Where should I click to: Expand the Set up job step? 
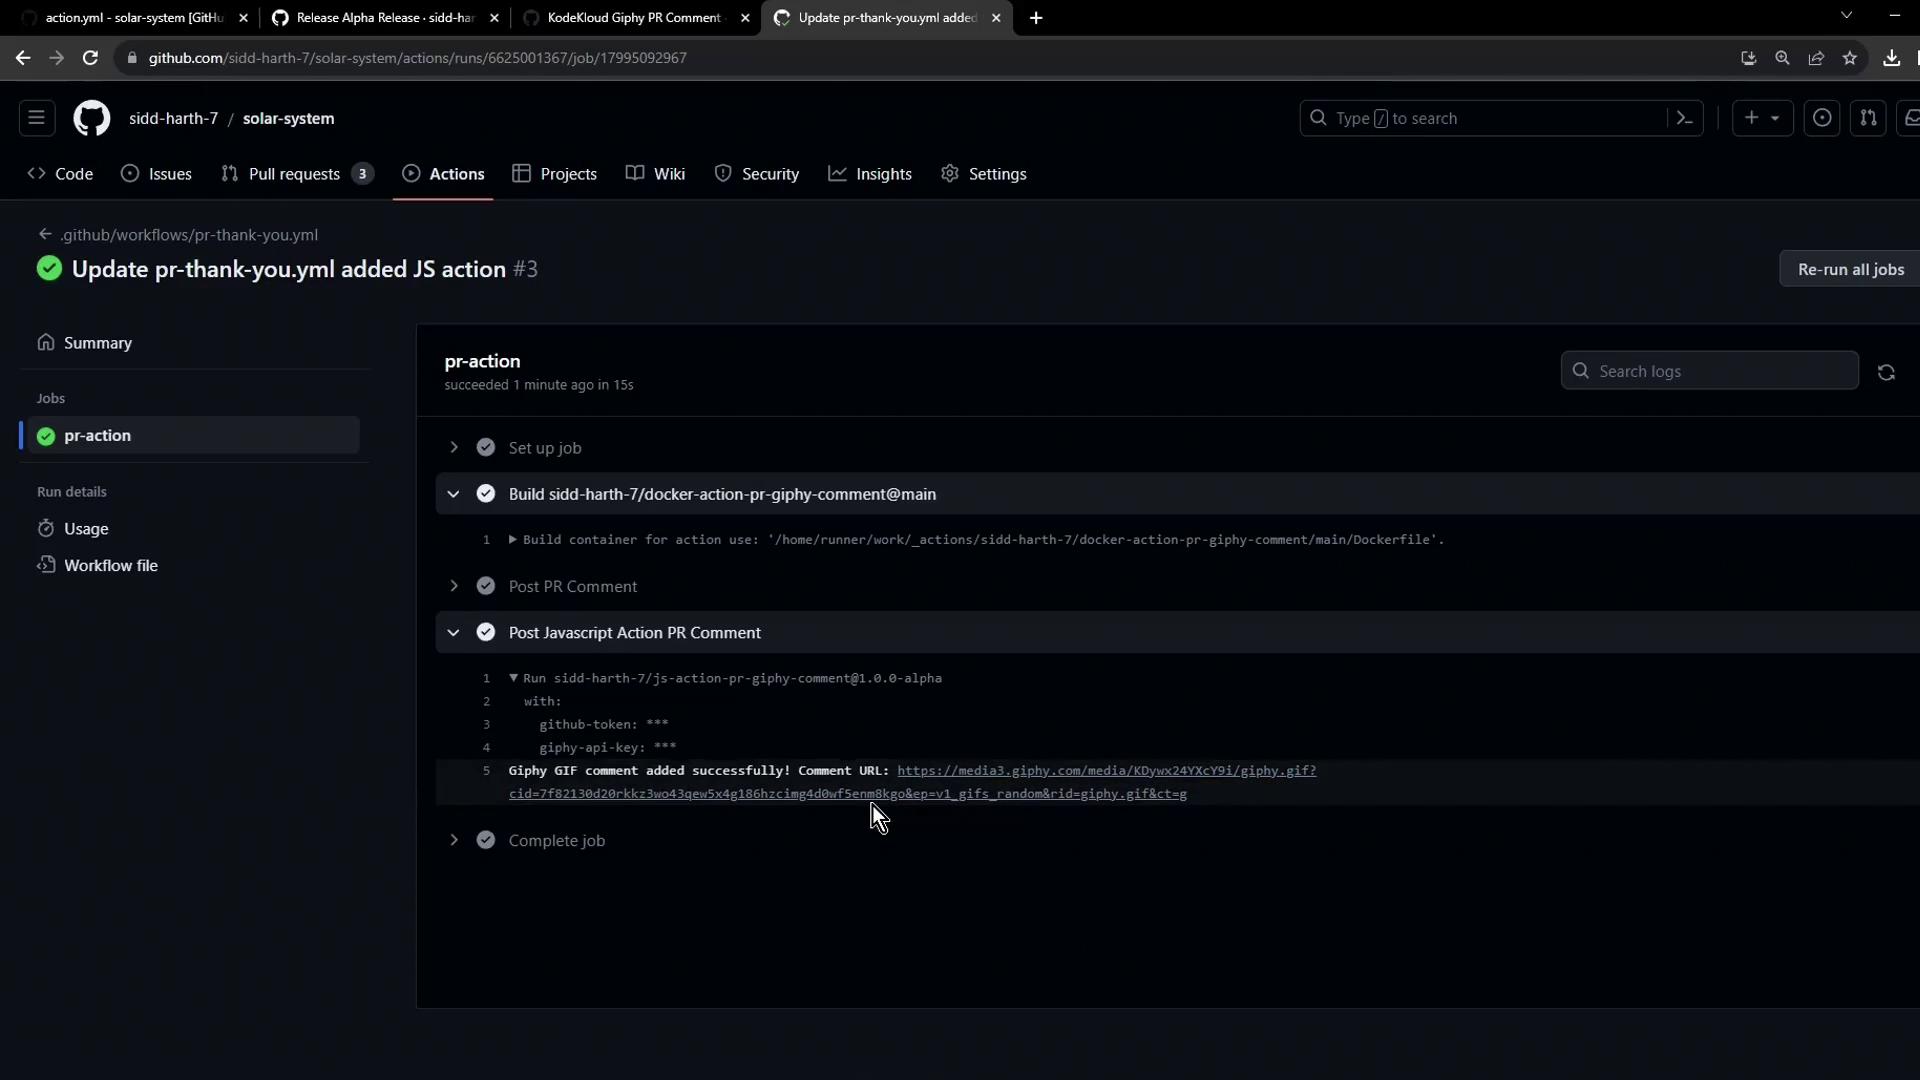pos(454,448)
